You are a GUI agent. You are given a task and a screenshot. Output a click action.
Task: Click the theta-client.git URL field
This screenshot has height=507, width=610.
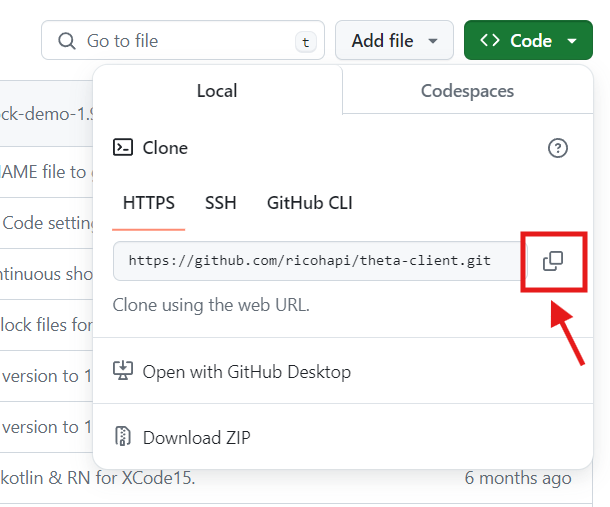[318, 261]
